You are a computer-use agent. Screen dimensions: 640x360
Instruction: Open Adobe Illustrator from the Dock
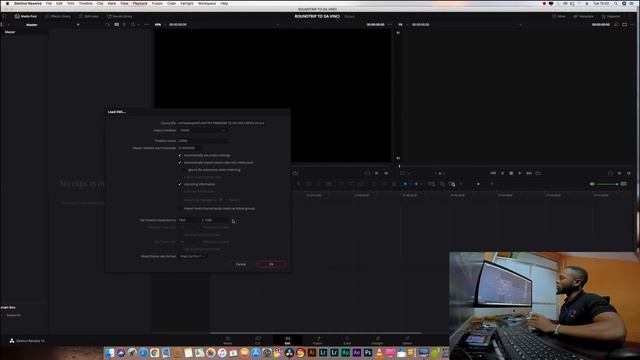(312, 352)
